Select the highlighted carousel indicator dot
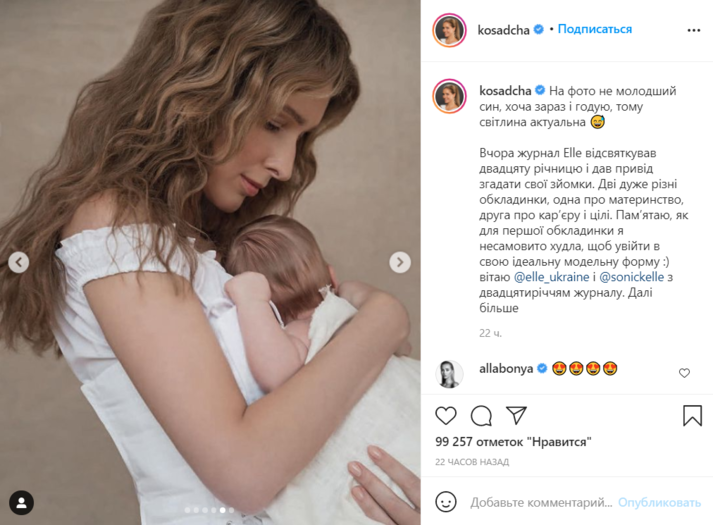Screen dimensions: 713x525 tap(222, 510)
